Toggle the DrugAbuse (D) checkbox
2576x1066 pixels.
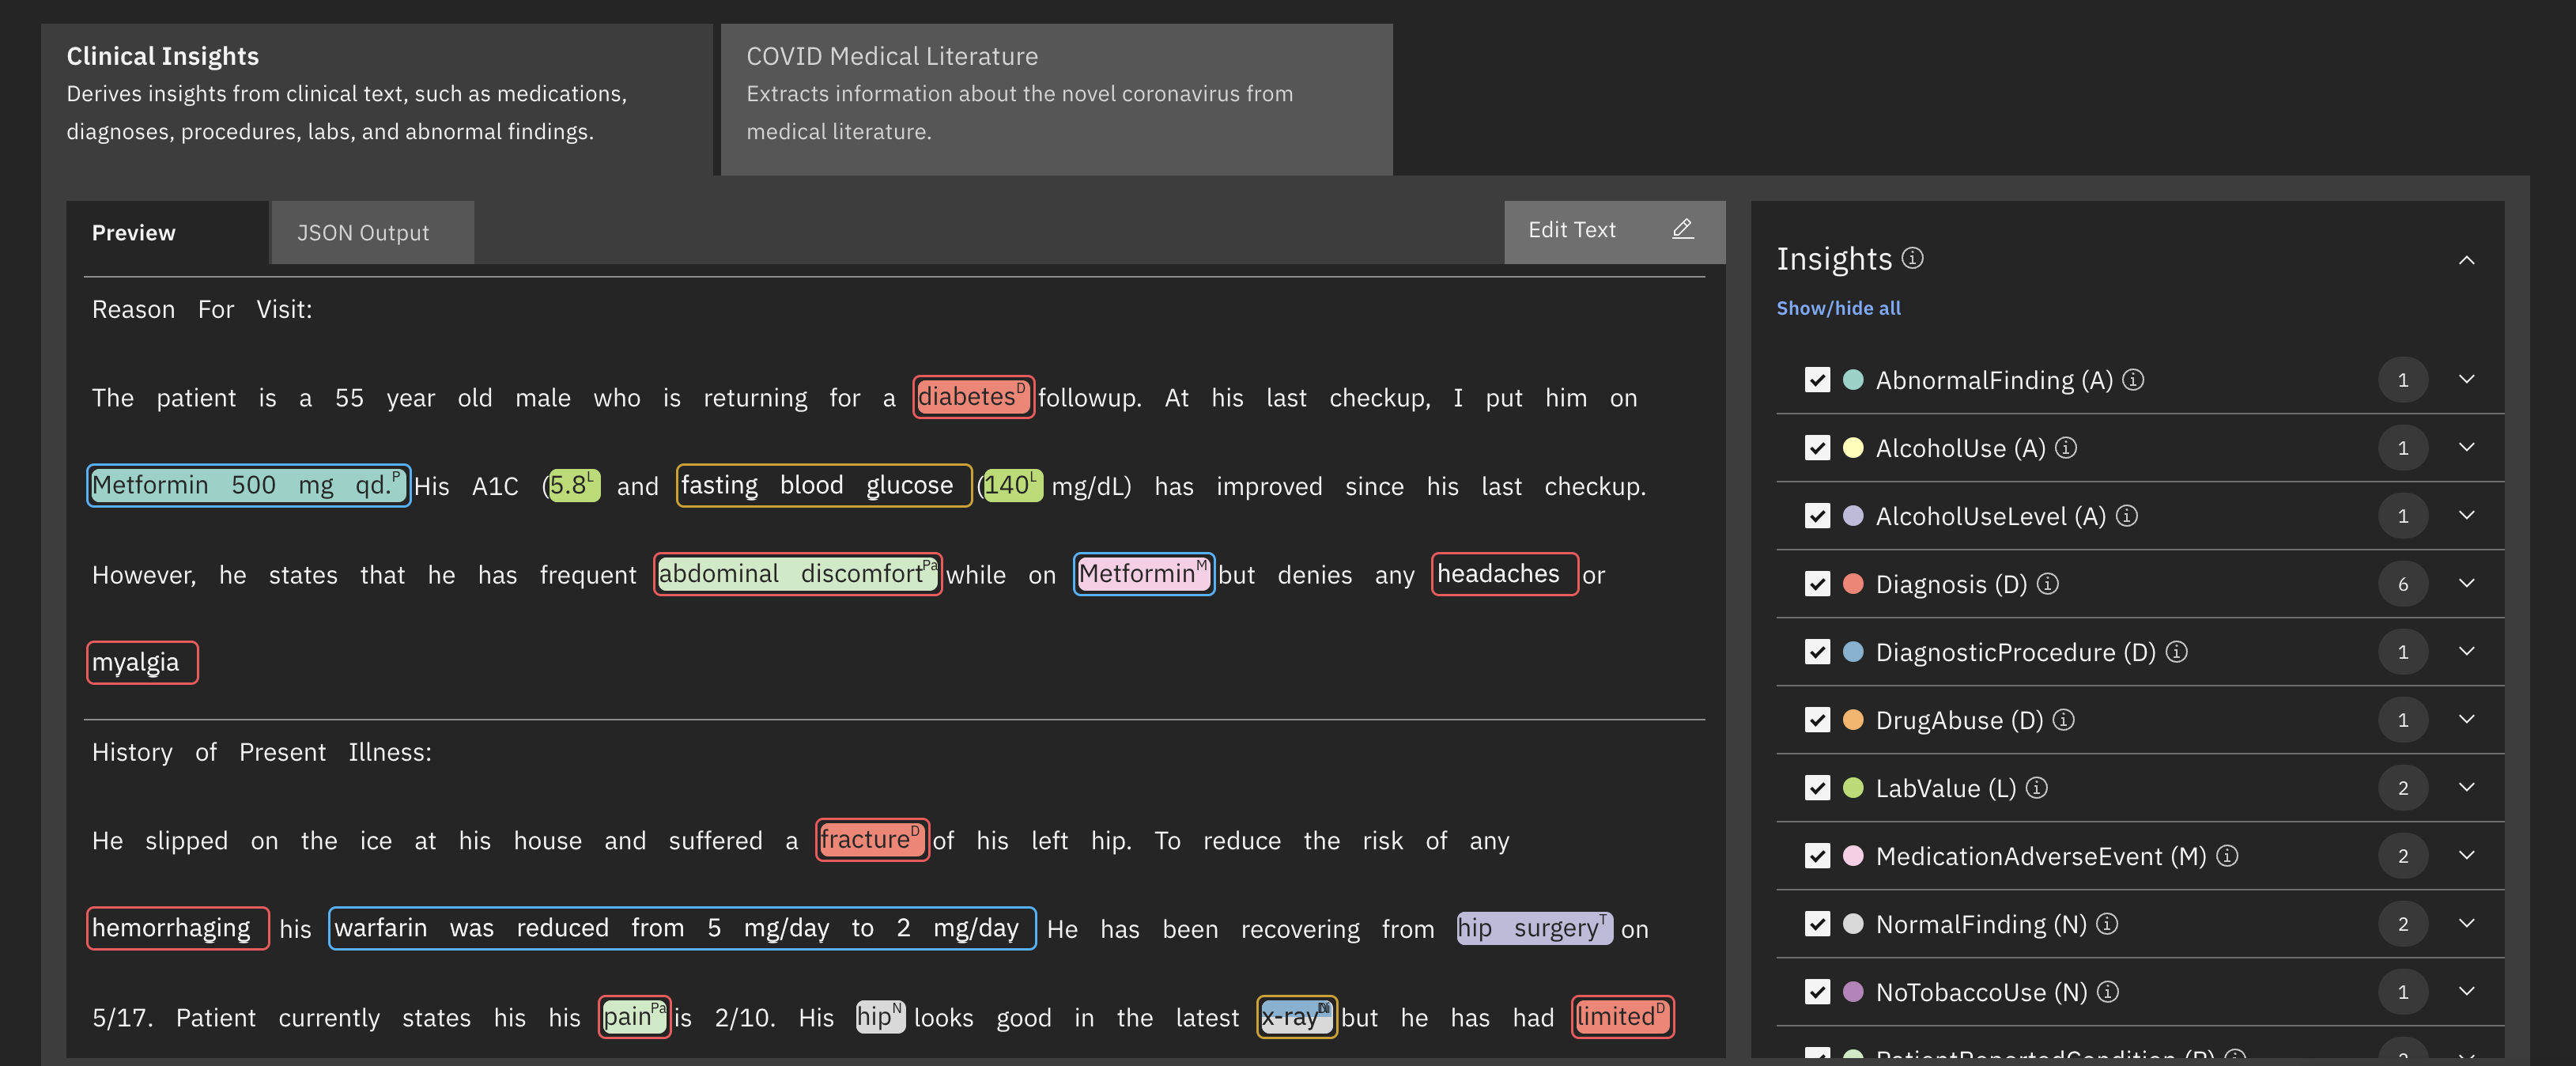coord(1817,720)
